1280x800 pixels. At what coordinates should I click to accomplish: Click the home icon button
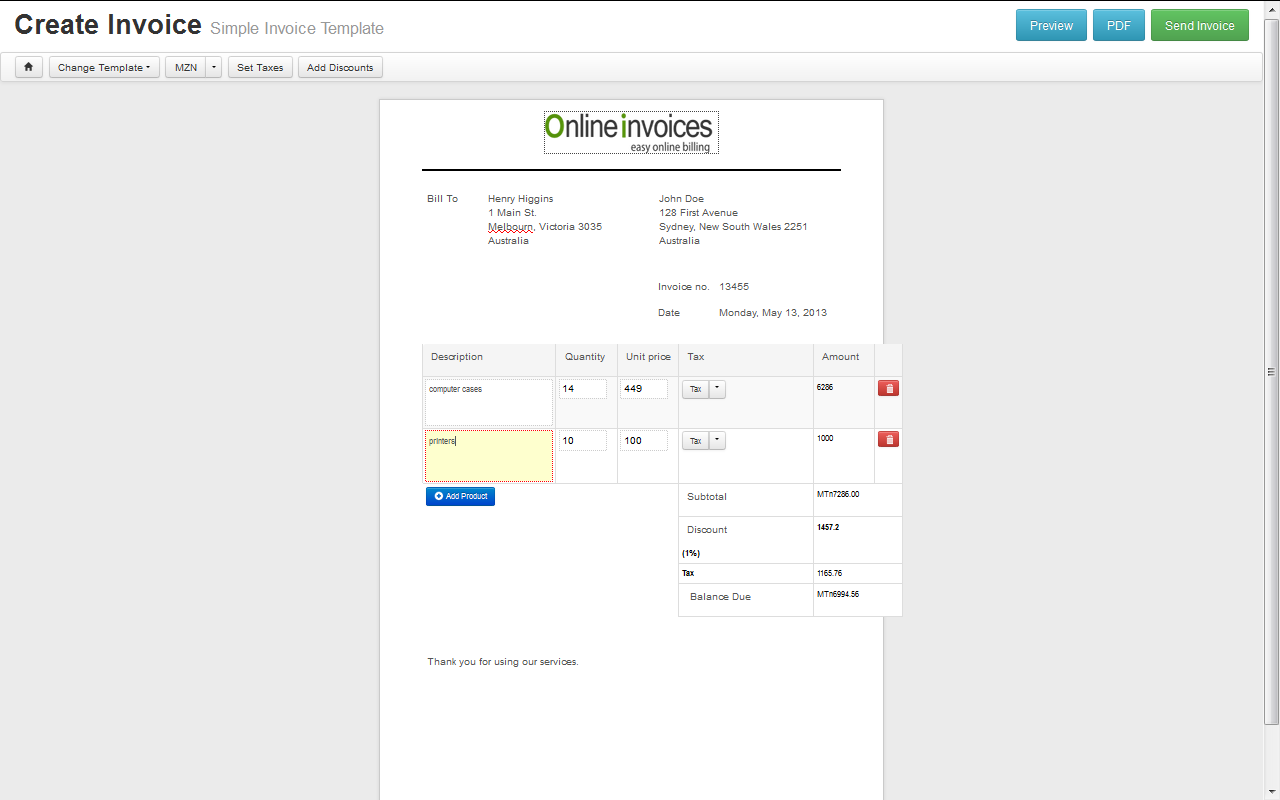tap(28, 67)
